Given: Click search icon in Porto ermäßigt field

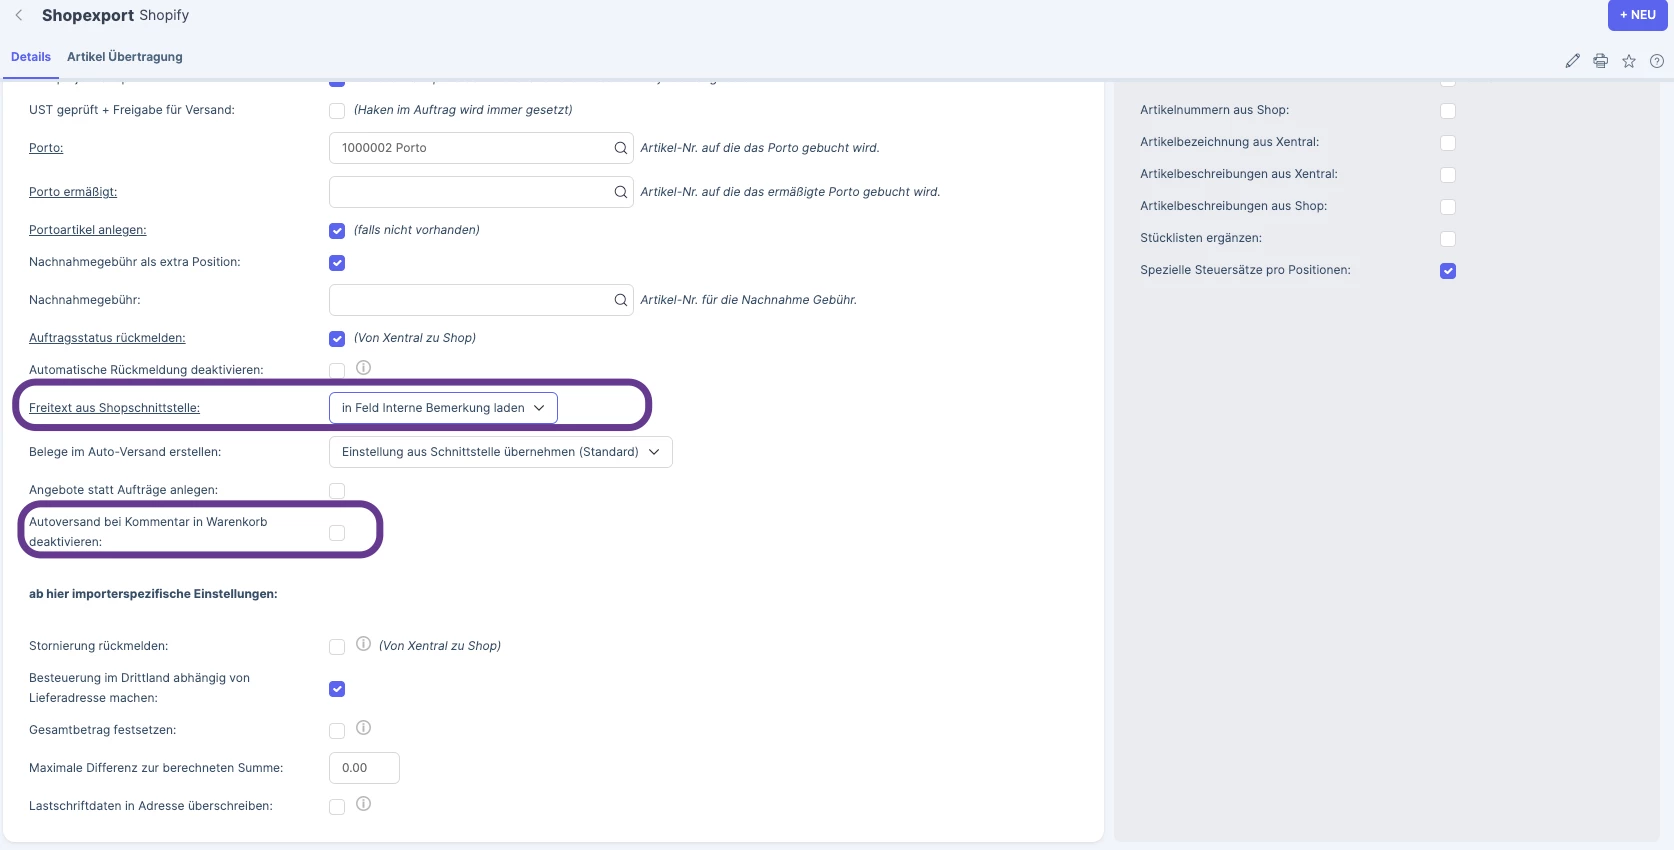Looking at the screenshot, I should (x=621, y=192).
